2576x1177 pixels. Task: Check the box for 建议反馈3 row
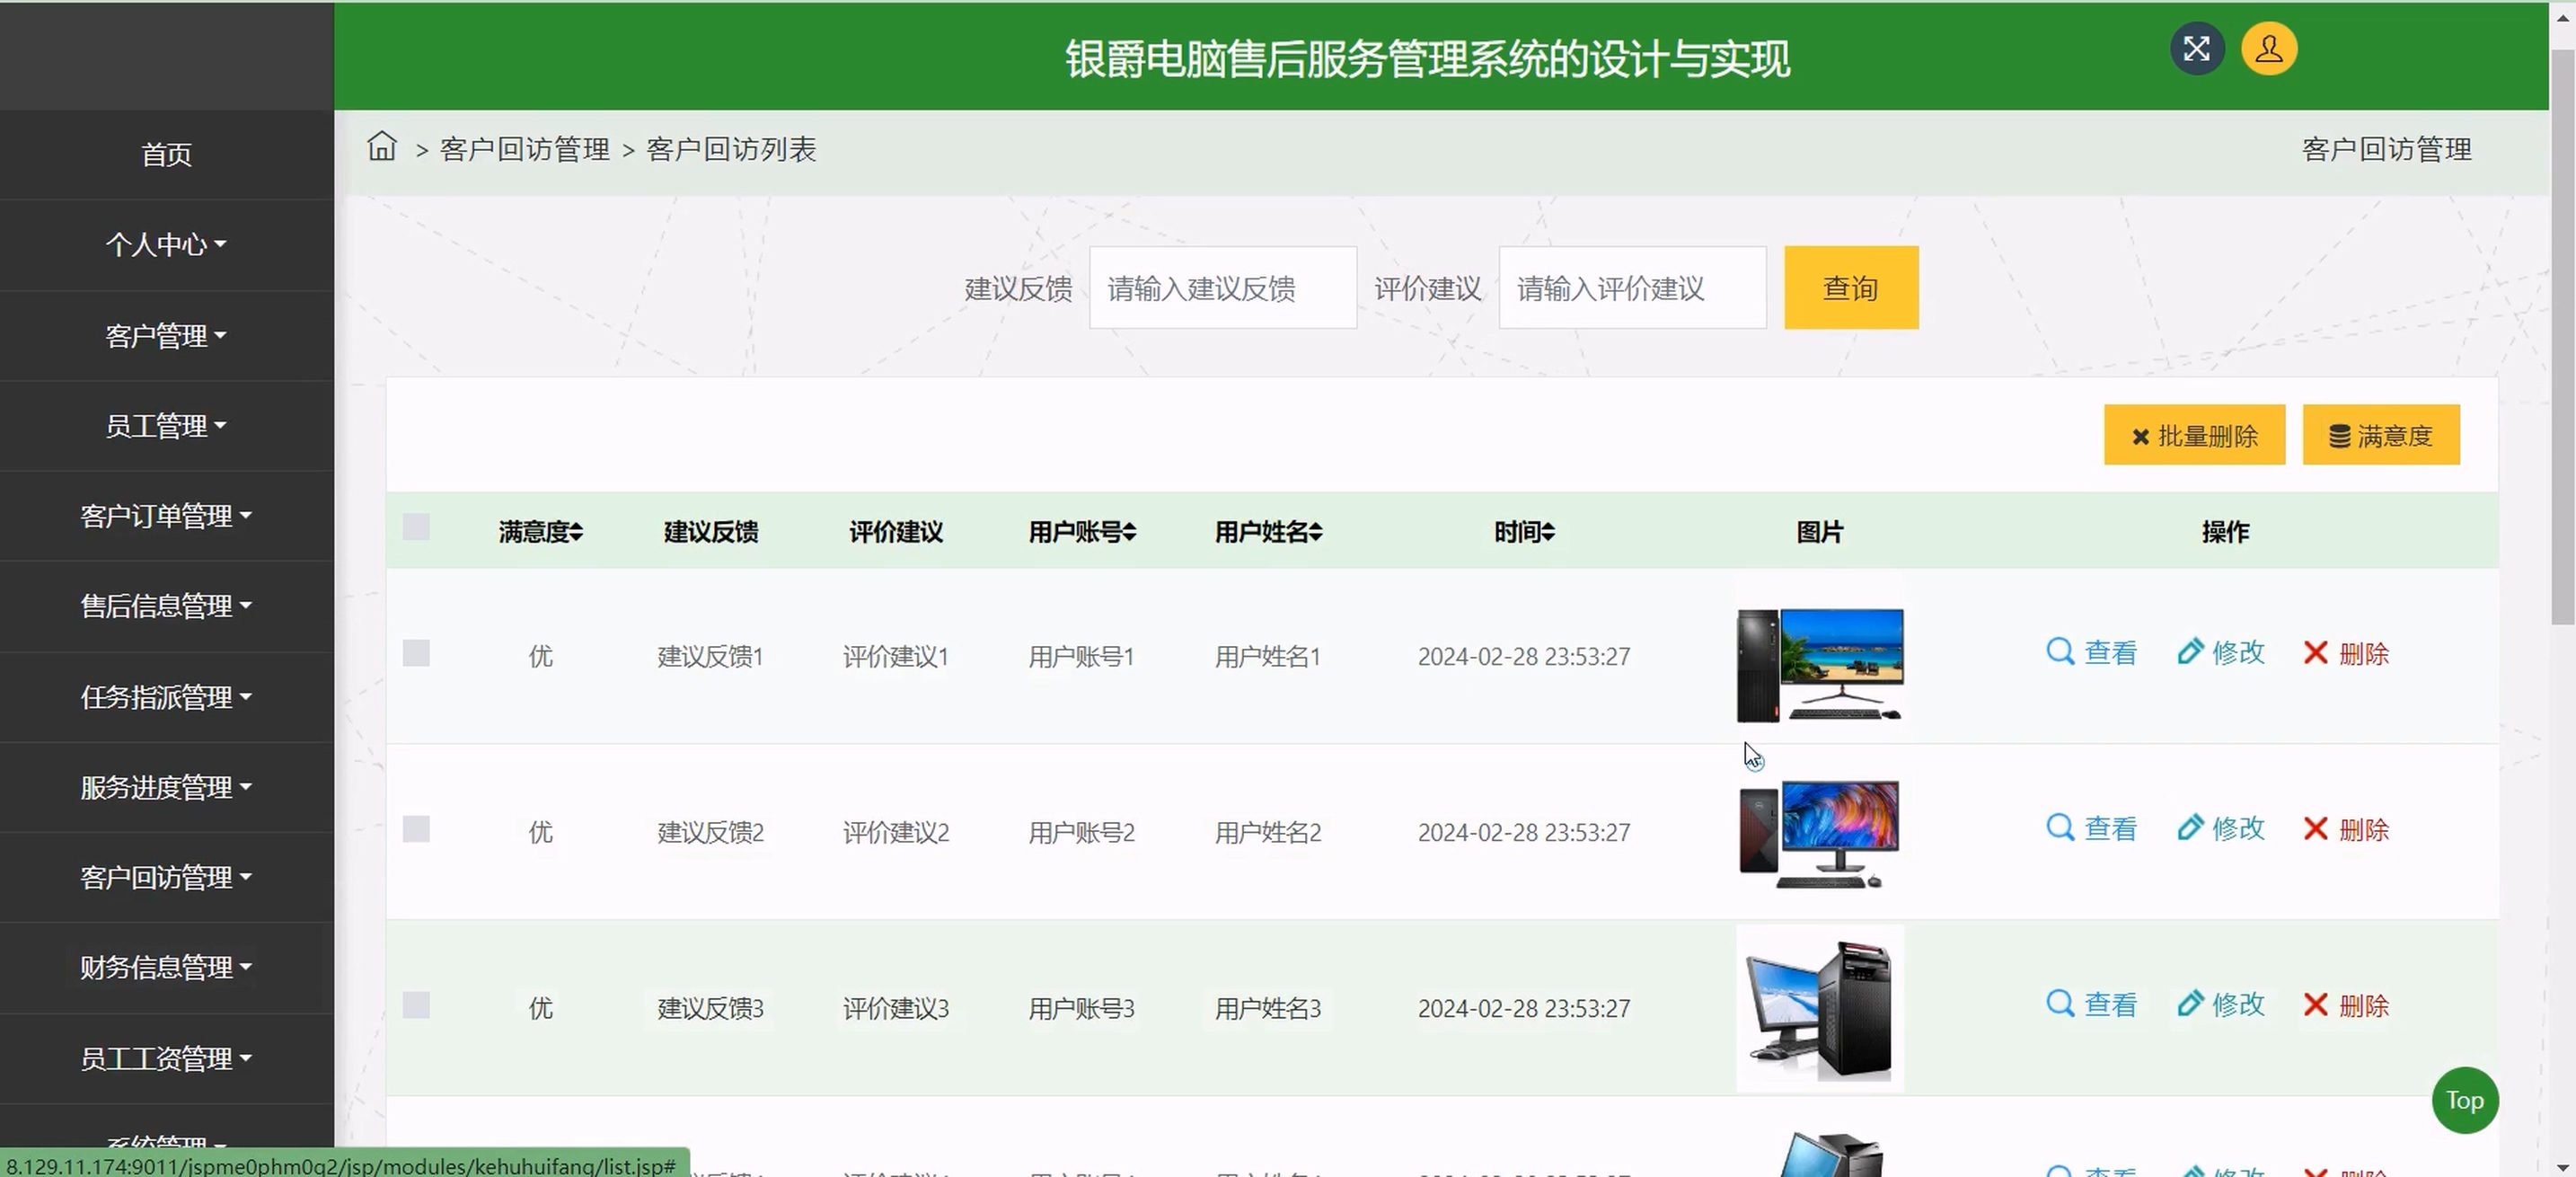click(416, 1005)
